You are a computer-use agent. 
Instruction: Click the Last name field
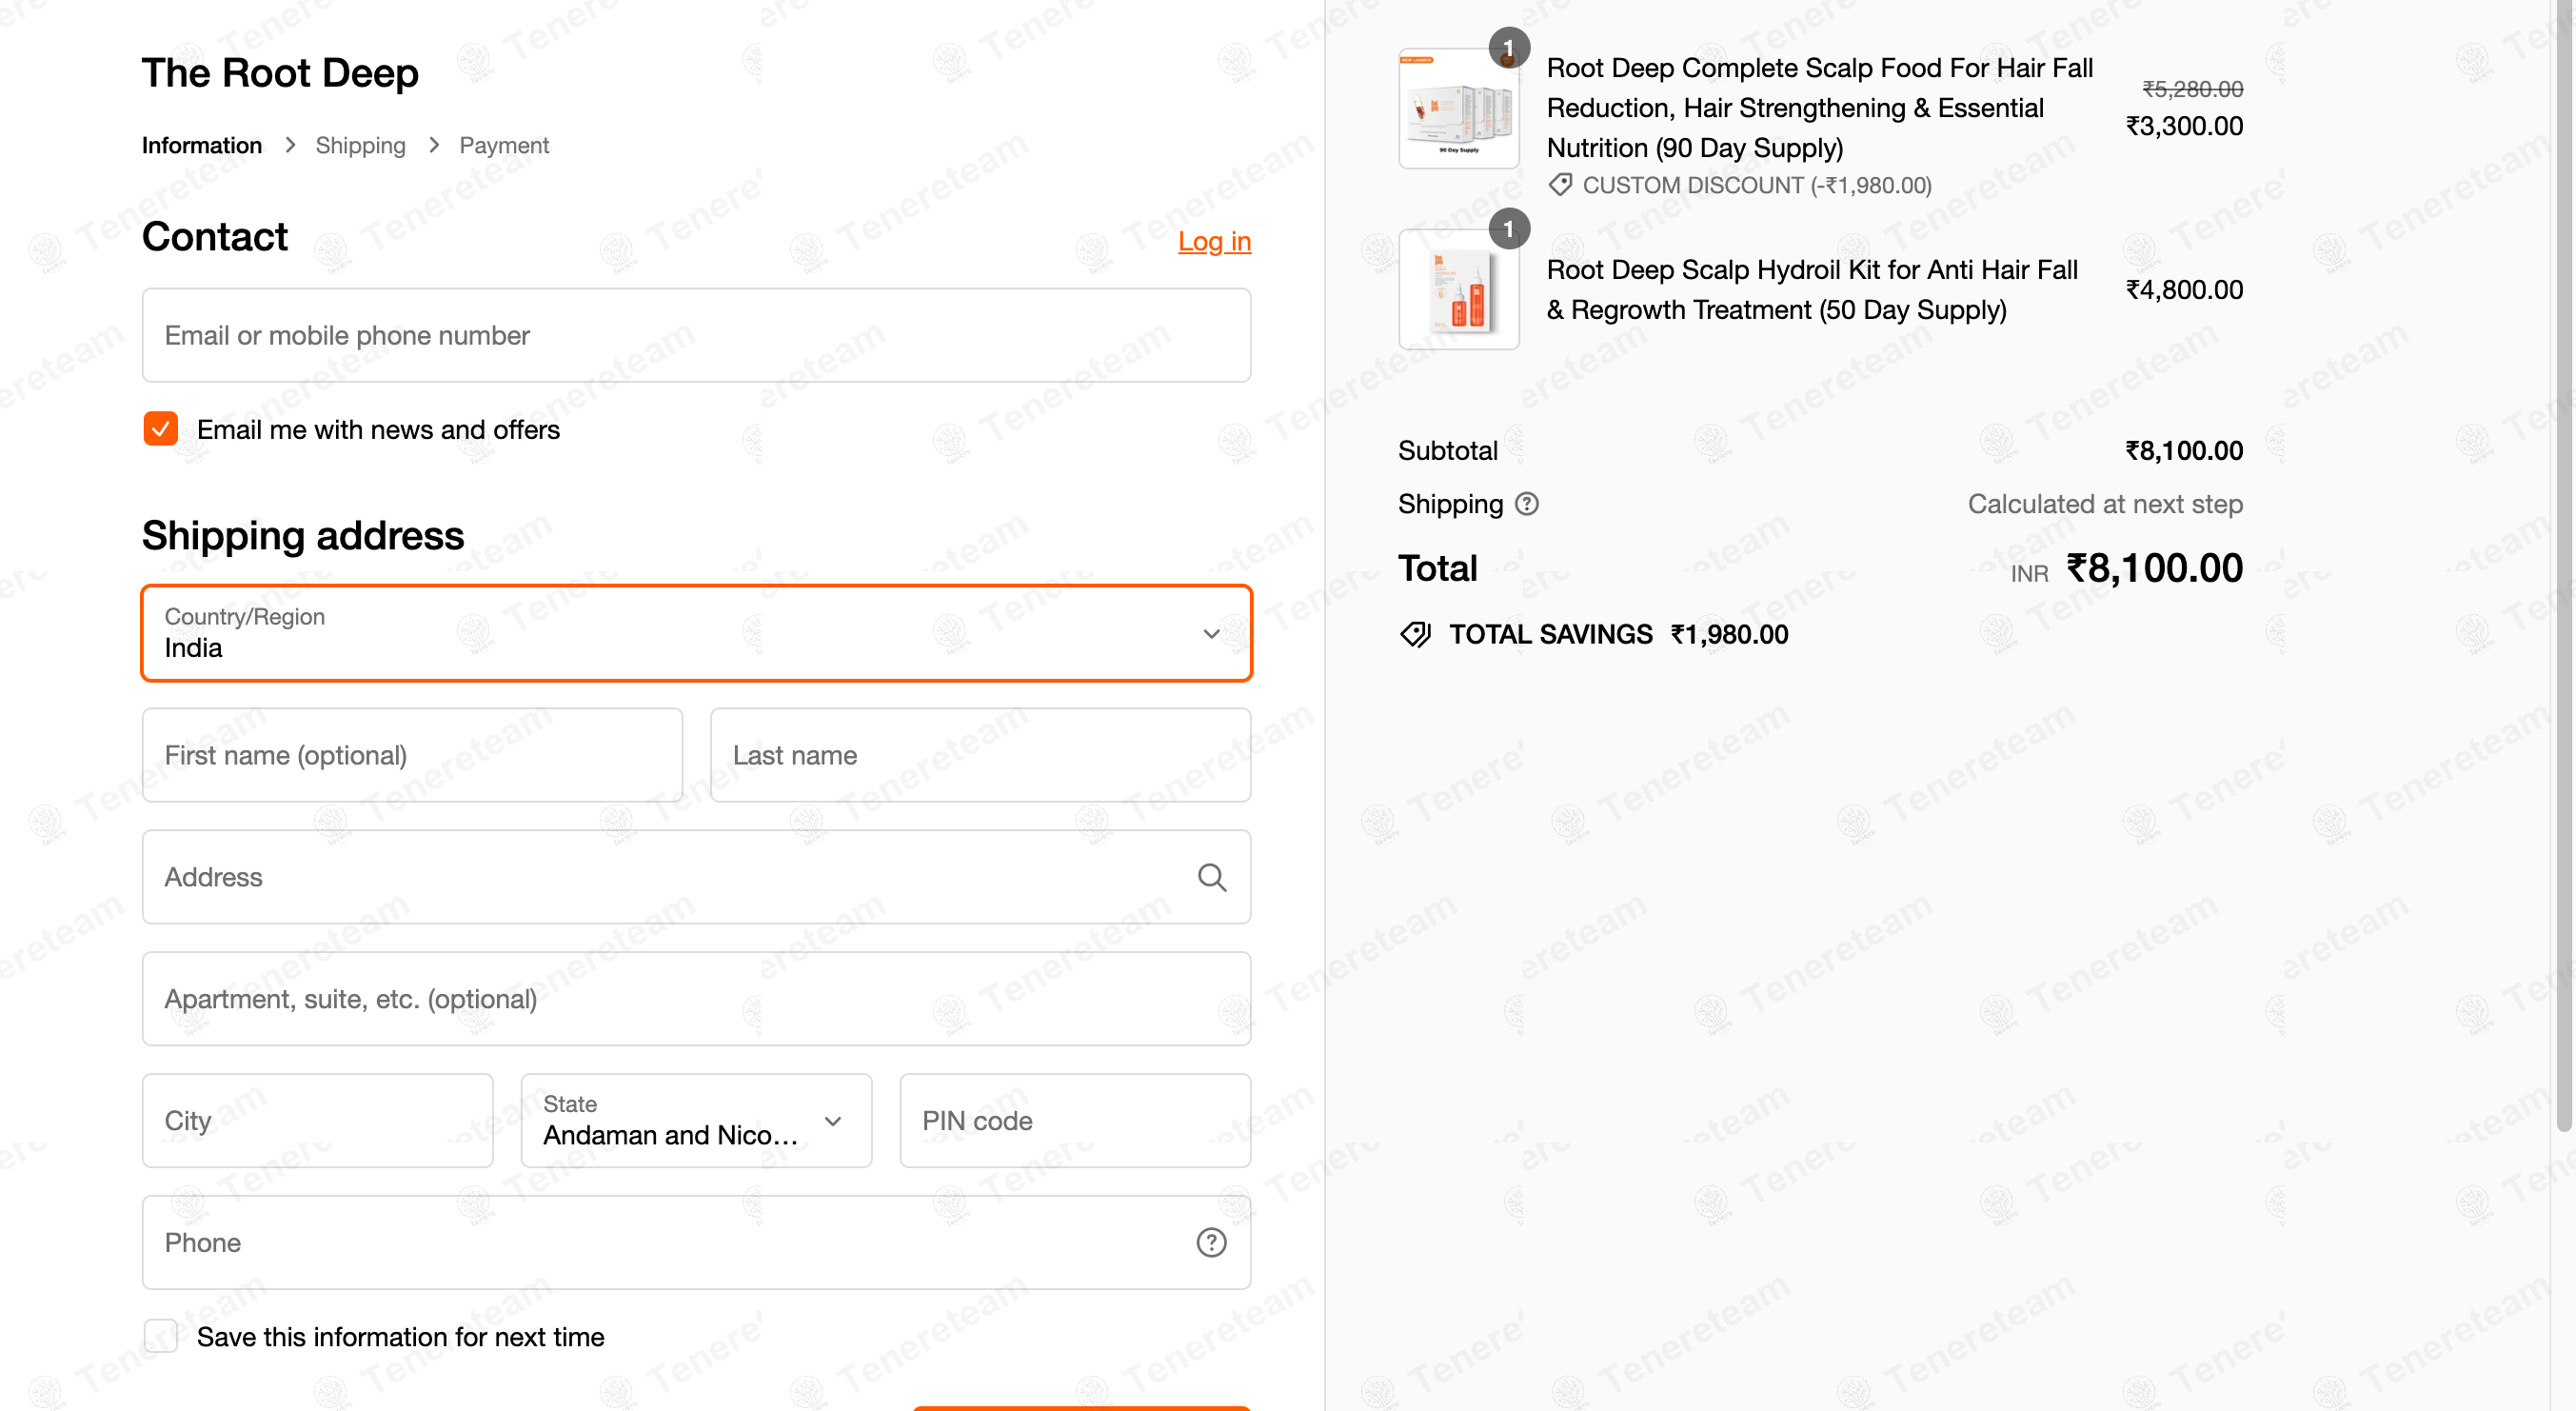(x=980, y=755)
